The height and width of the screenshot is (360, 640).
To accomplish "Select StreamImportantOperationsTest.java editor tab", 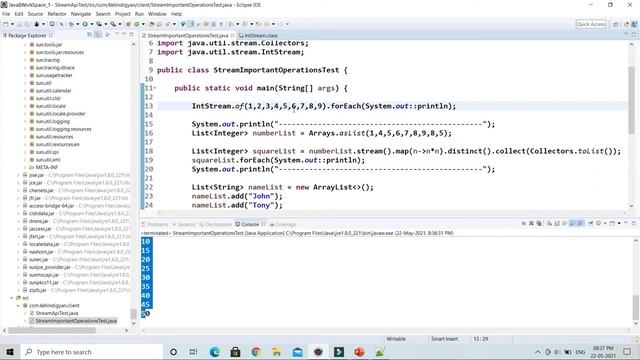I will (x=187, y=36).
